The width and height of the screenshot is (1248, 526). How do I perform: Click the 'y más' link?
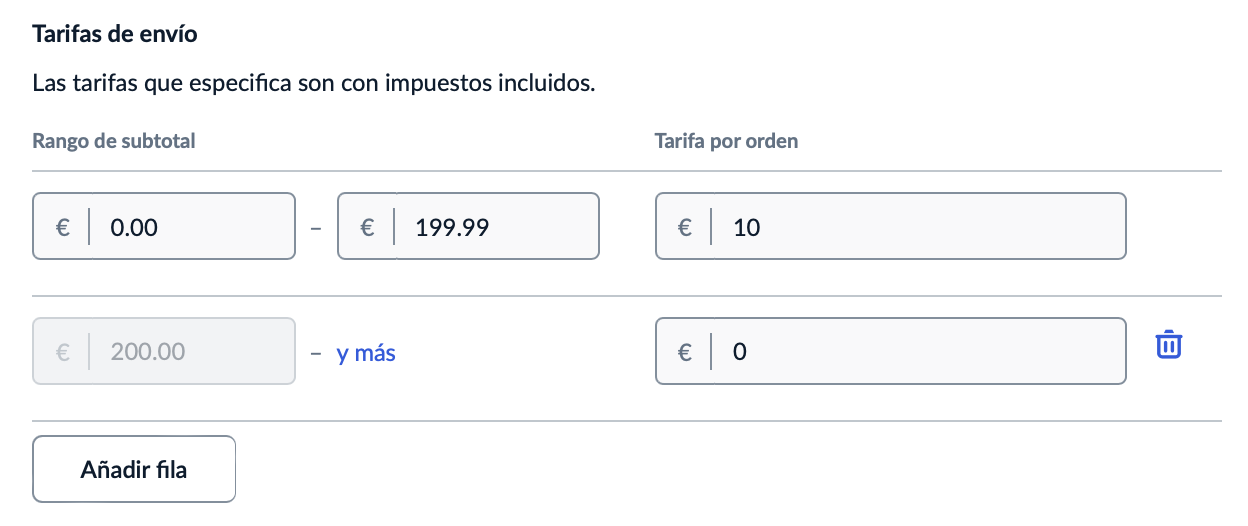[366, 353]
